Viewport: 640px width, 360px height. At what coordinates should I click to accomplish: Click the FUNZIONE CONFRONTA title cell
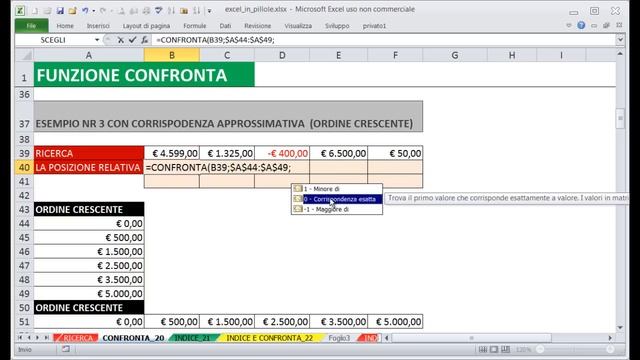pyautogui.click(x=144, y=75)
